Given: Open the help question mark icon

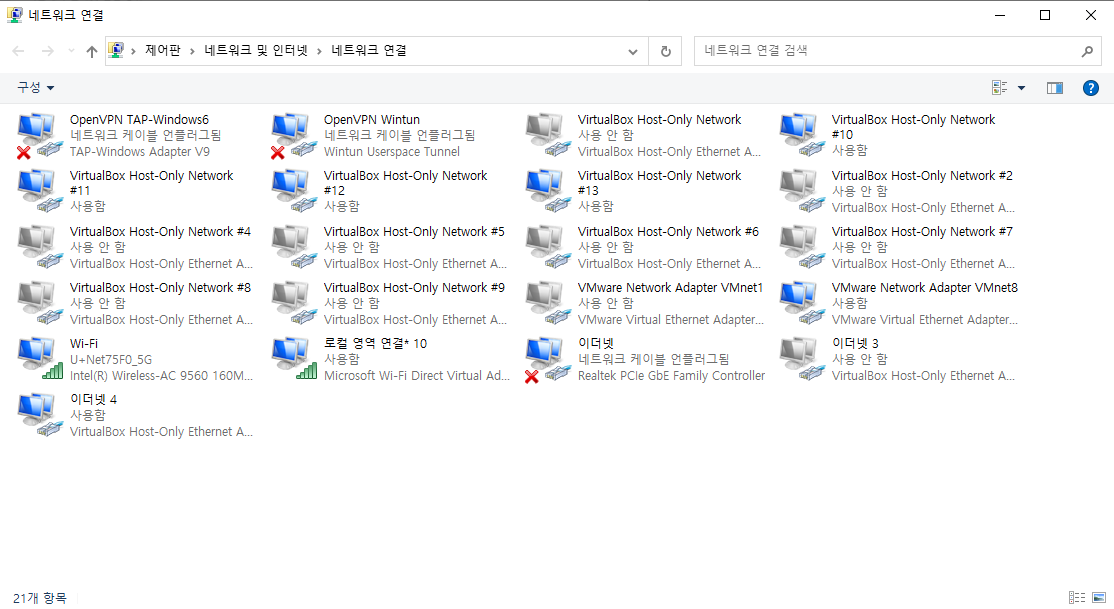Looking at the screenshot, I should (x=1091, y=88).
